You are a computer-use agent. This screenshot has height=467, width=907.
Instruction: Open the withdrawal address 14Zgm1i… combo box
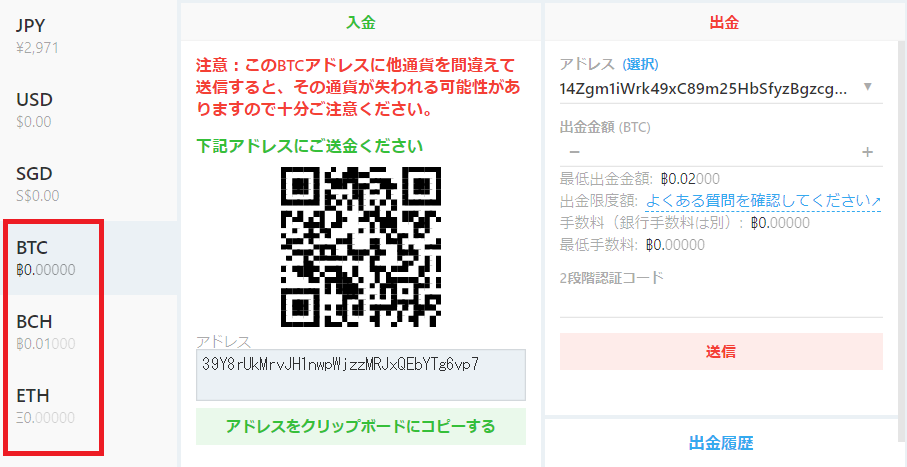click(x=721, y=89)
